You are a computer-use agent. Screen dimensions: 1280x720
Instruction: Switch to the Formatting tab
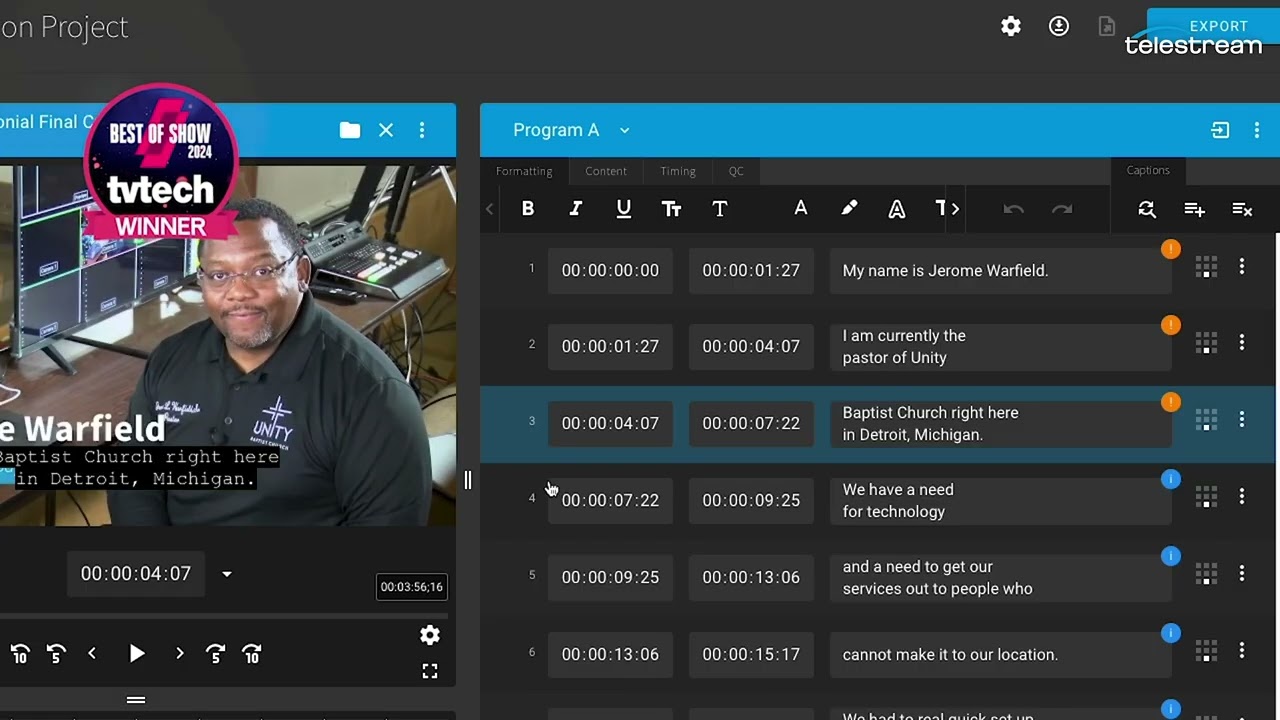point(524,171)
